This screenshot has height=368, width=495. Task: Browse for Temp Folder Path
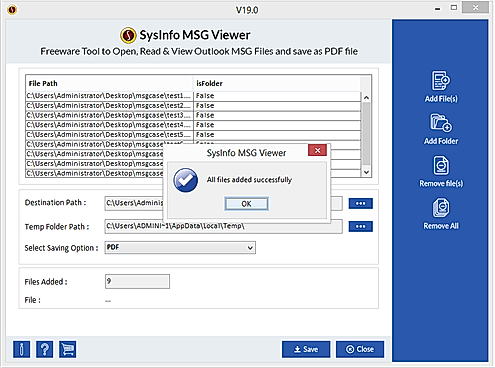[x=360, y=226]
